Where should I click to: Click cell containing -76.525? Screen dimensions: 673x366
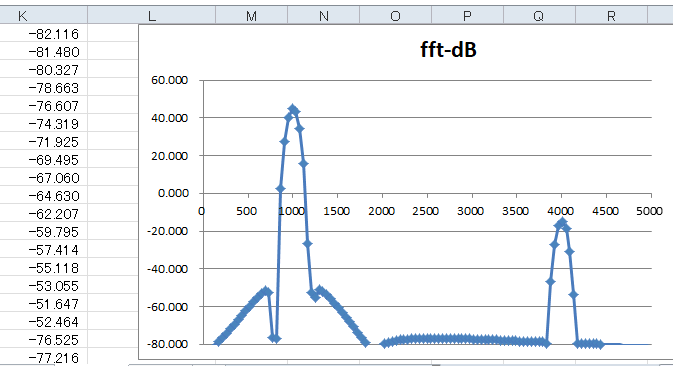(x=43, y=340)
